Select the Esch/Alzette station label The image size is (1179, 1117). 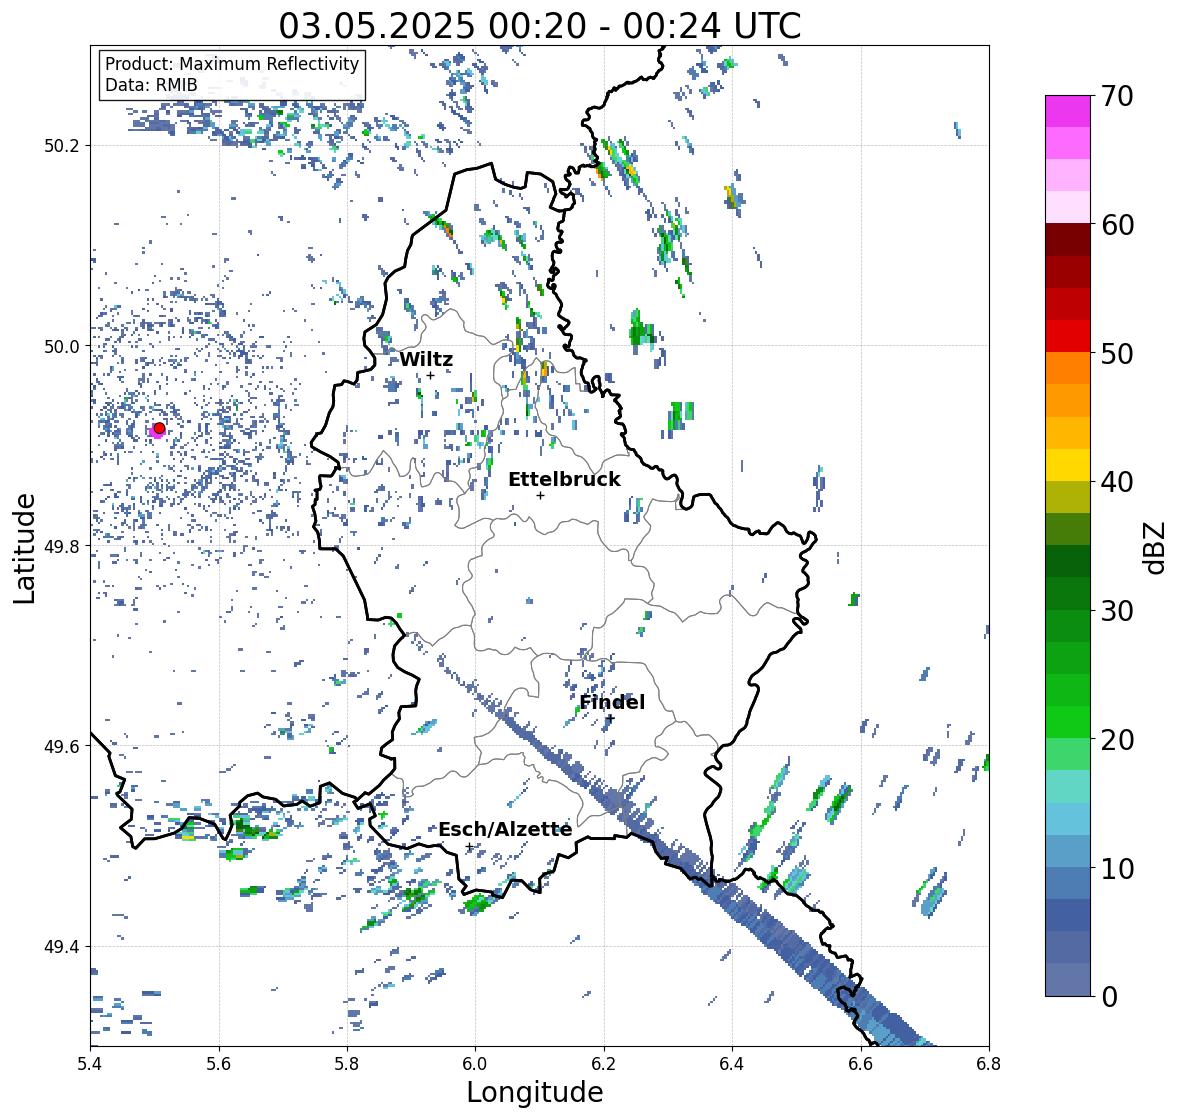[x=505, y=829]
